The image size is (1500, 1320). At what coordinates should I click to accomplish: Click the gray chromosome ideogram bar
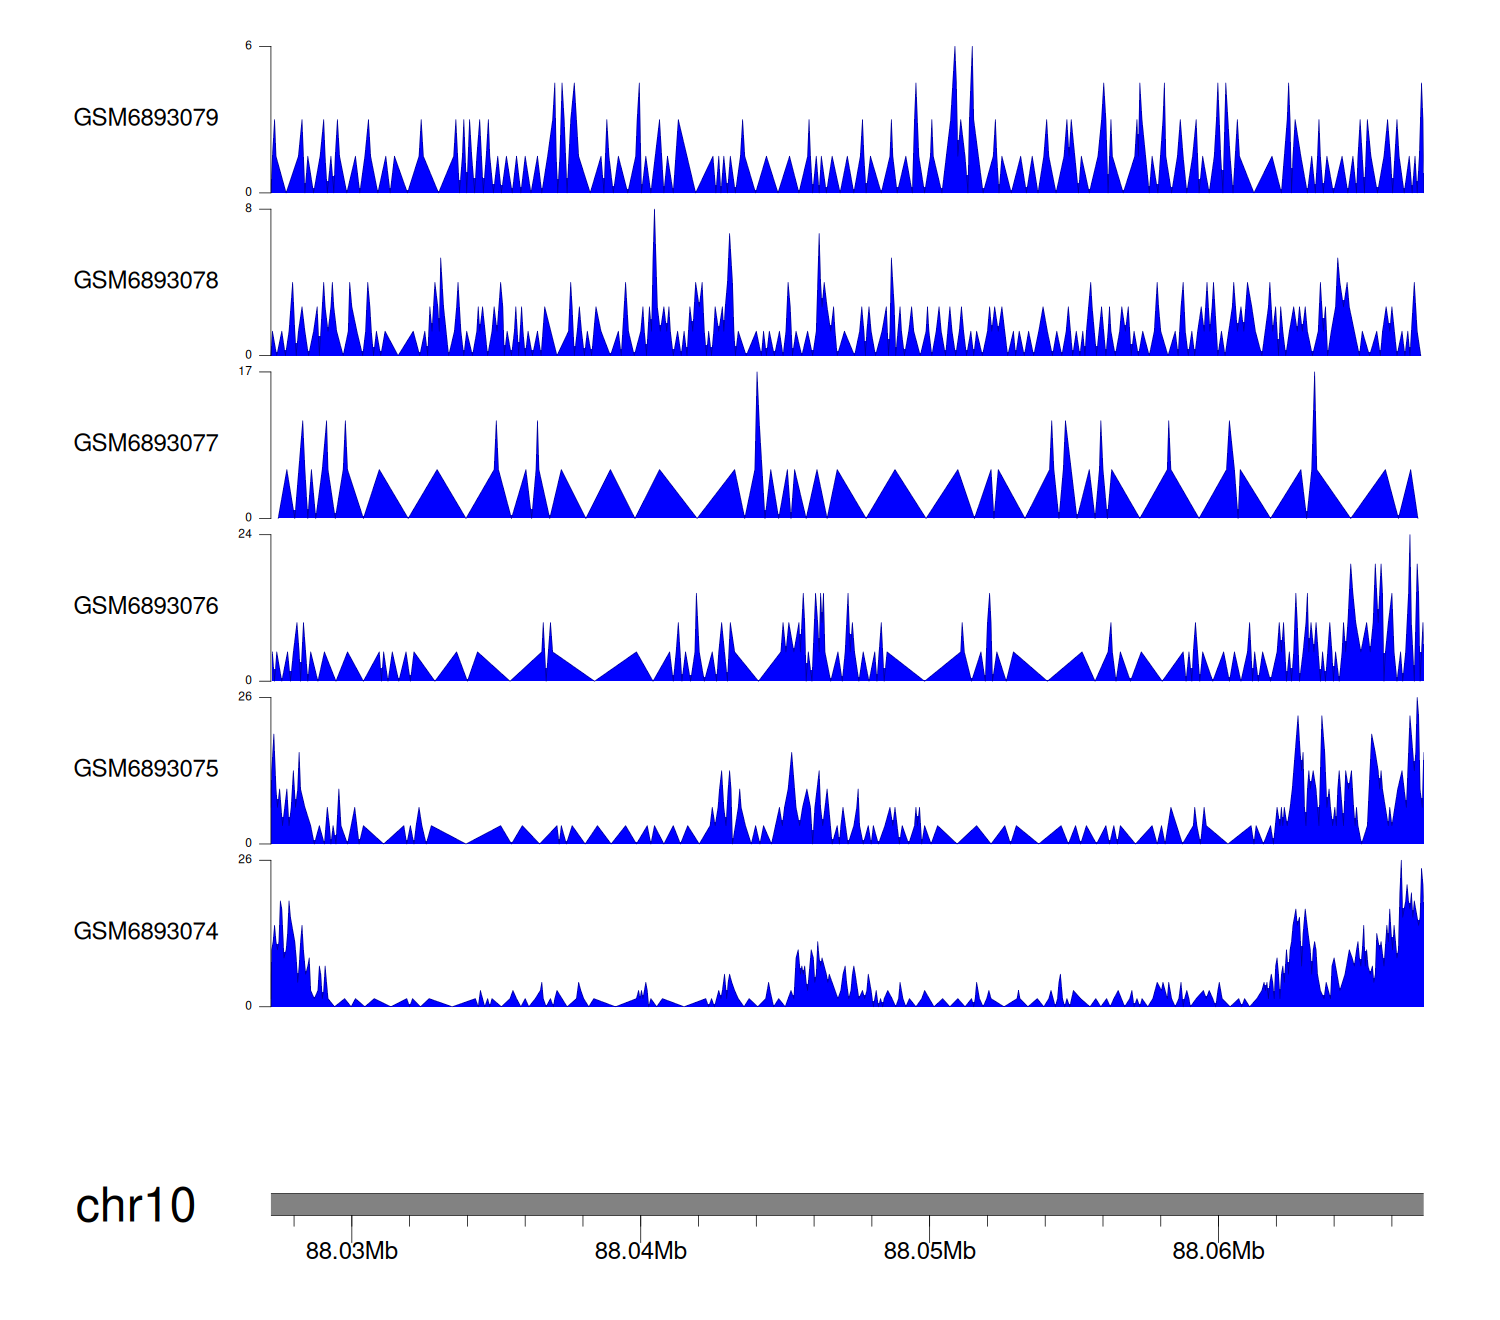tap(846, 1204)
